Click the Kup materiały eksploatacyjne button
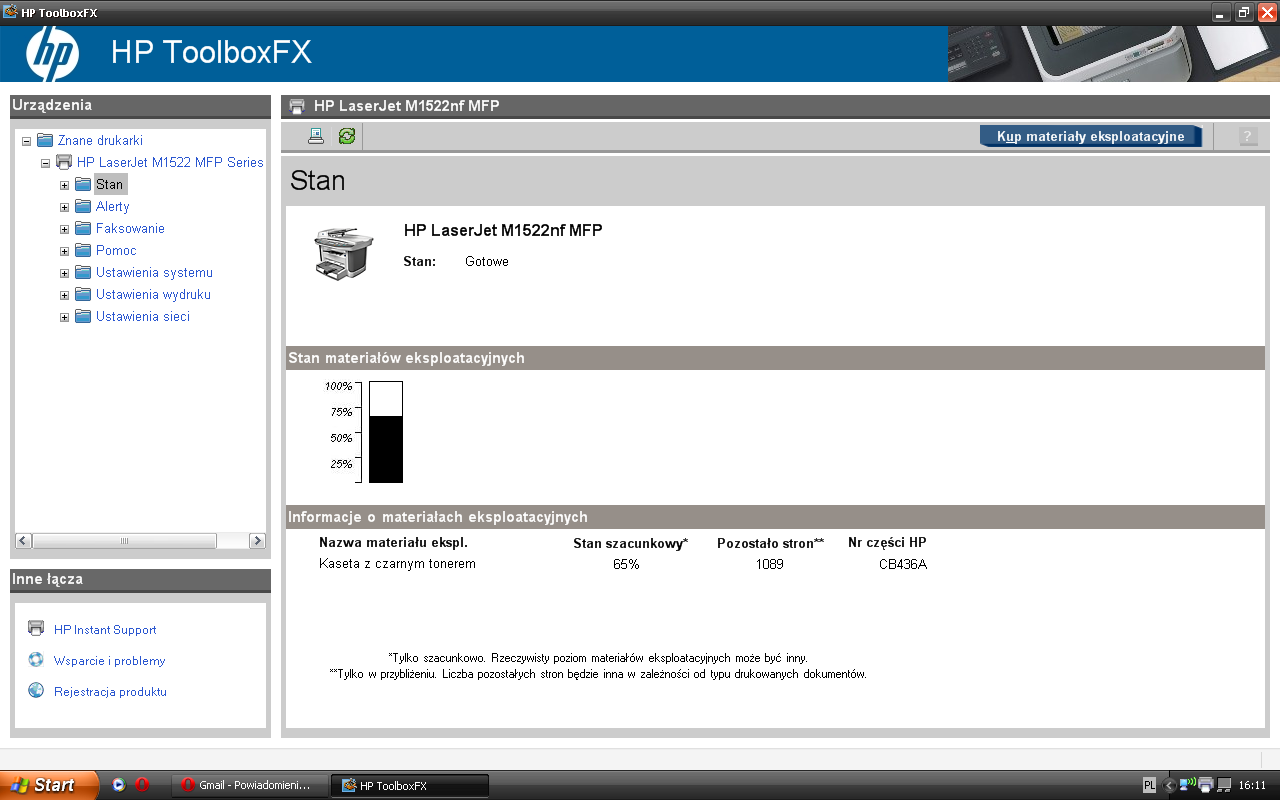The image size is (1280, 800). (1091, 136)
